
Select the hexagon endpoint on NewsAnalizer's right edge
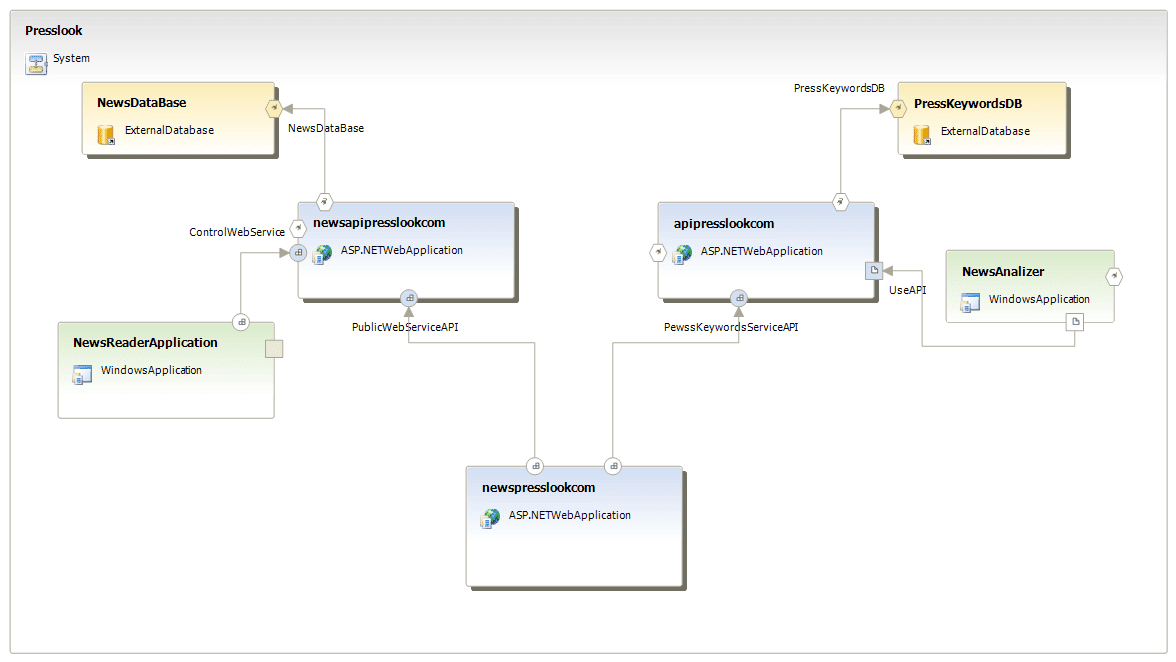click(x=1114, y=277)
